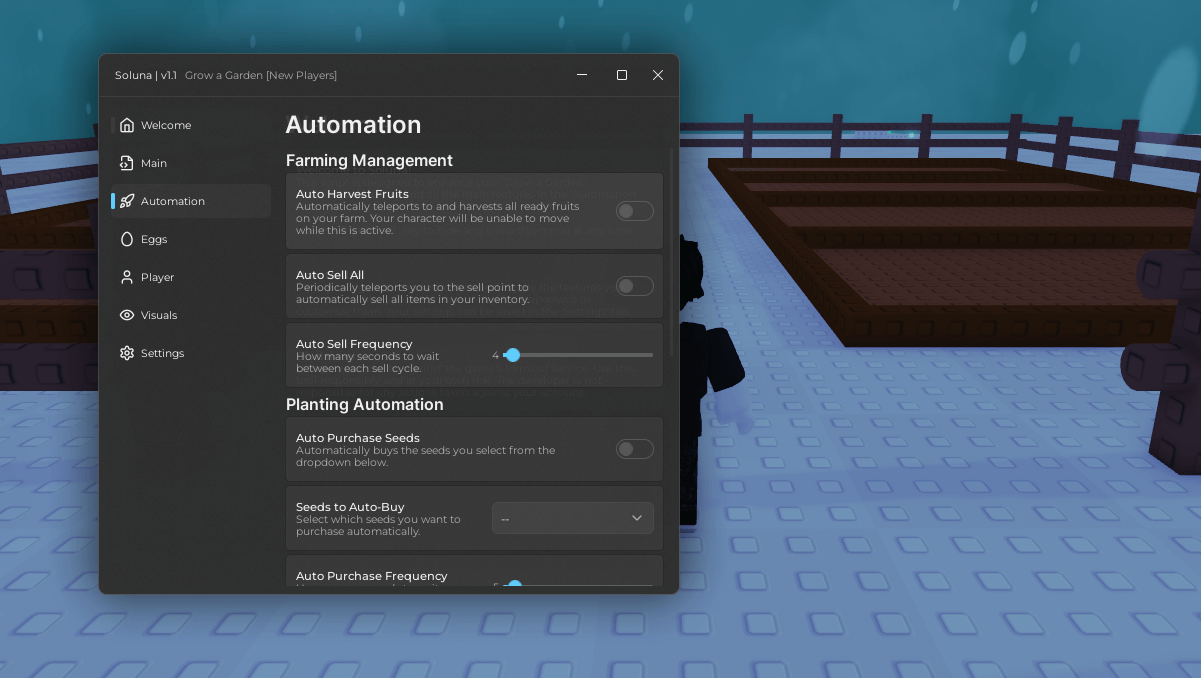Click the Auto Sell Frequency slider track
The image size is (1201, 678).
(578, 355)
